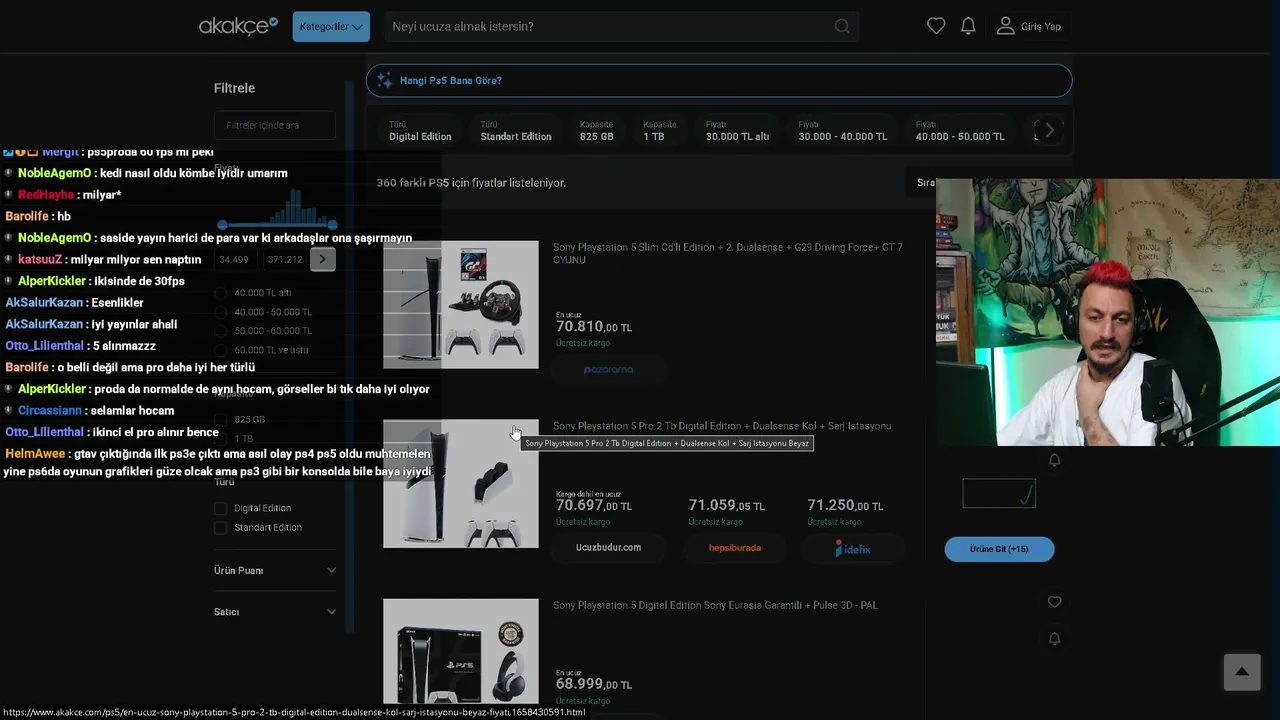The image size is (1280, 720).
Task: Click the idefix seller button
Action: coord(853,548)
